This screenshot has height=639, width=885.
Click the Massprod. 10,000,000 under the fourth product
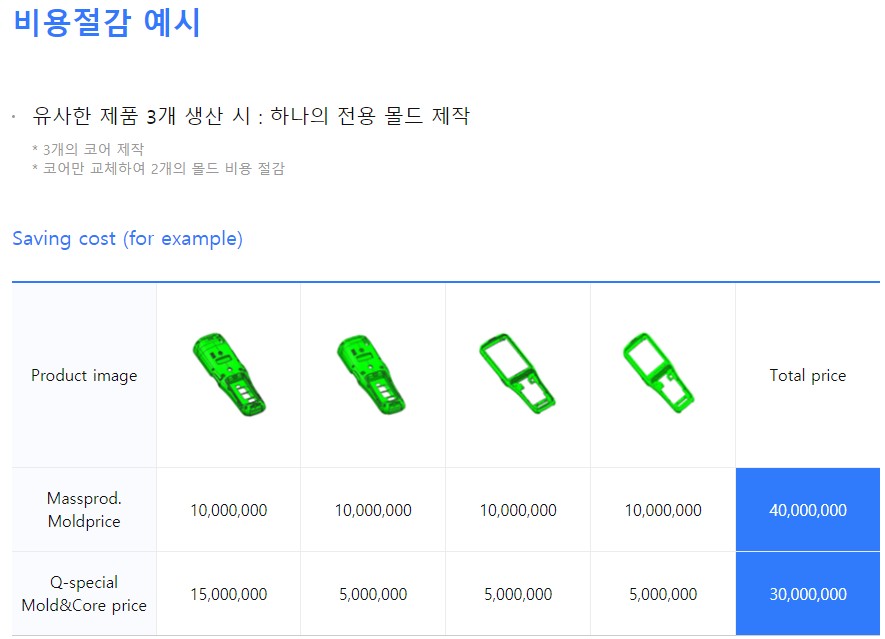tap(663, 510)
